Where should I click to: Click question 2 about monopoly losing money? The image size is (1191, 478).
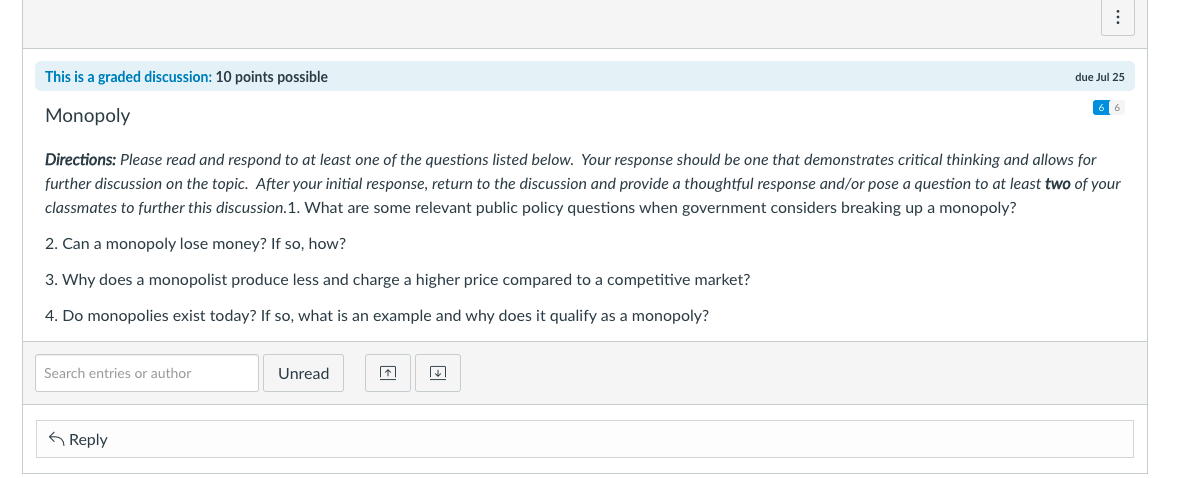[x=195, y=244]
